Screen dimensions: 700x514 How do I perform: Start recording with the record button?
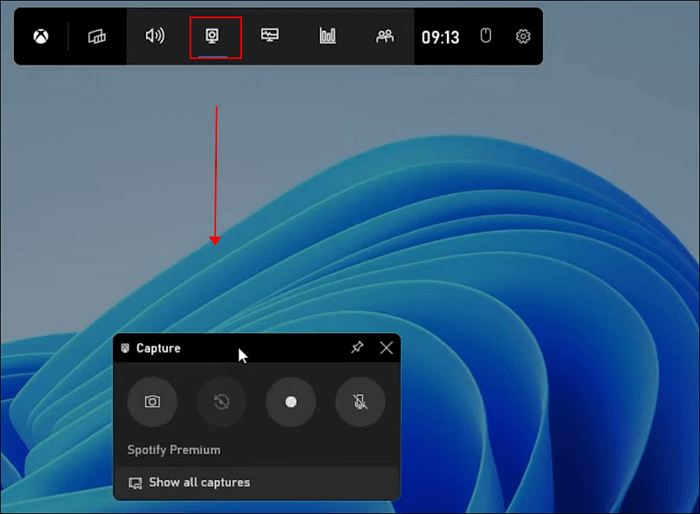pos(291,402)
